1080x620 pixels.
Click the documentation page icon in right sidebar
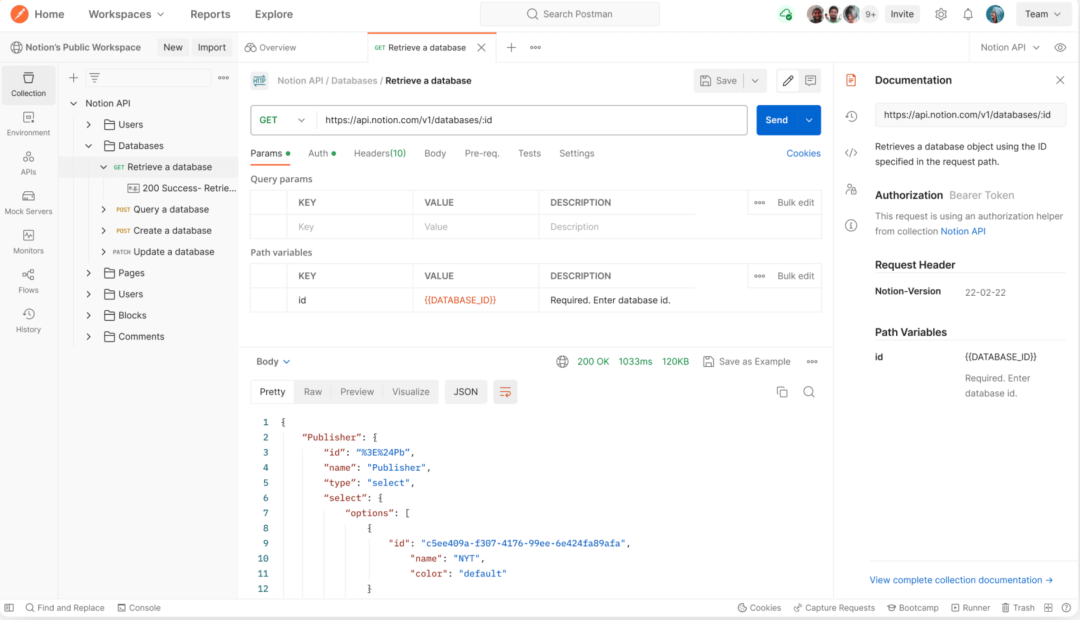[x=851, y=81]
